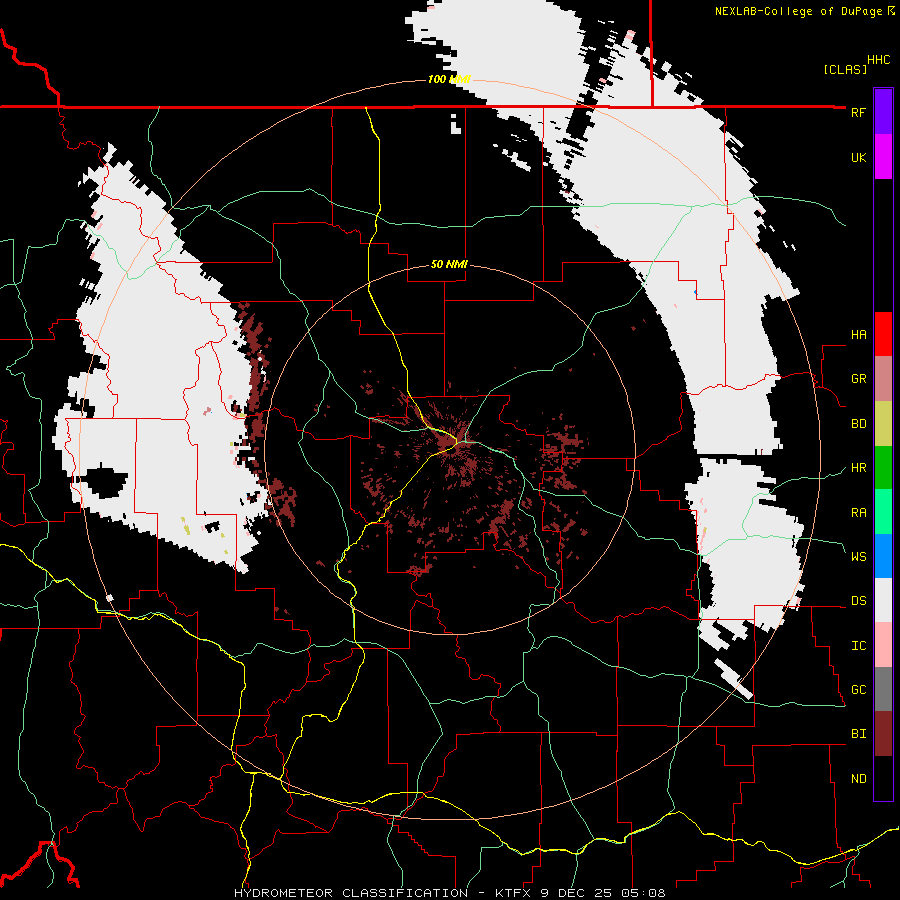Select the BD yellow legend swatch
This screenshot has height=900, width=900.
pyautogui.click(x=883, y=423)
